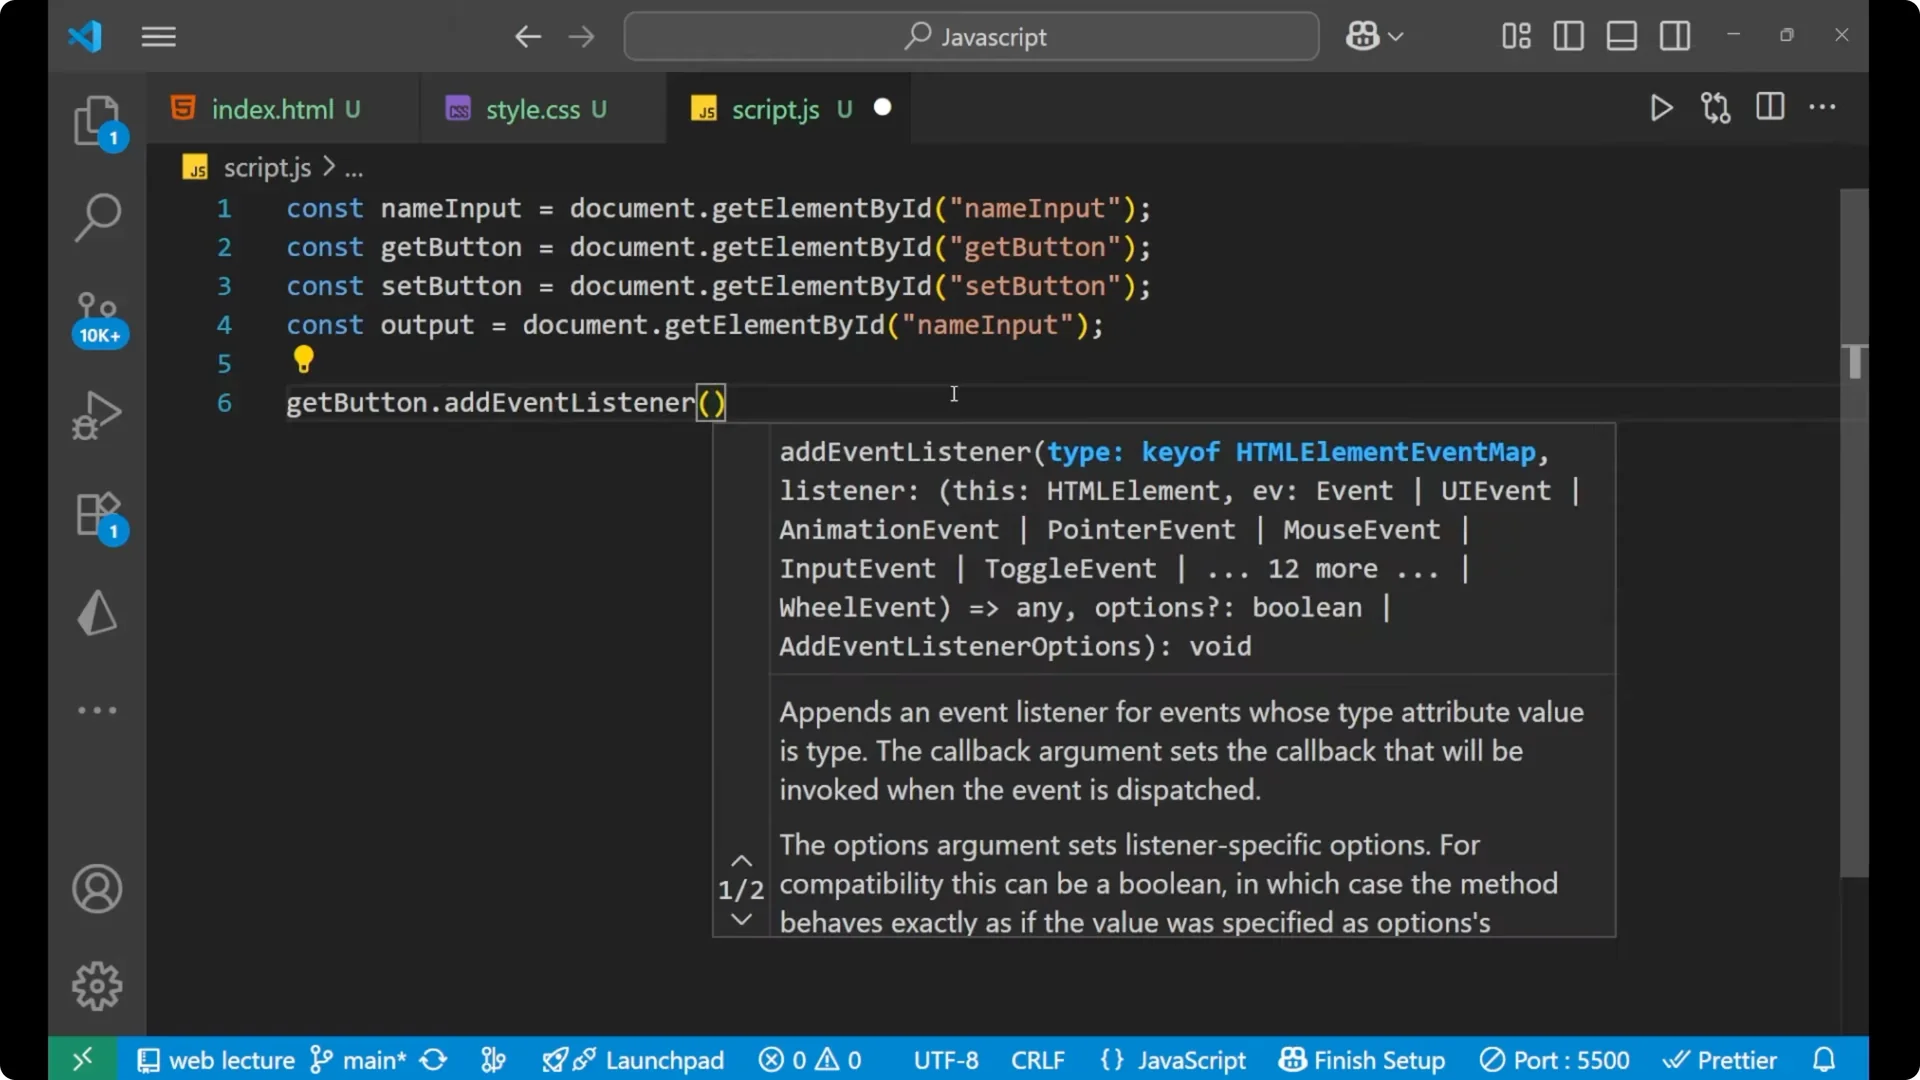This screenshot has height=1080, width=1920.
Task: Open Manage settings gear
Action: click(97, 985)
